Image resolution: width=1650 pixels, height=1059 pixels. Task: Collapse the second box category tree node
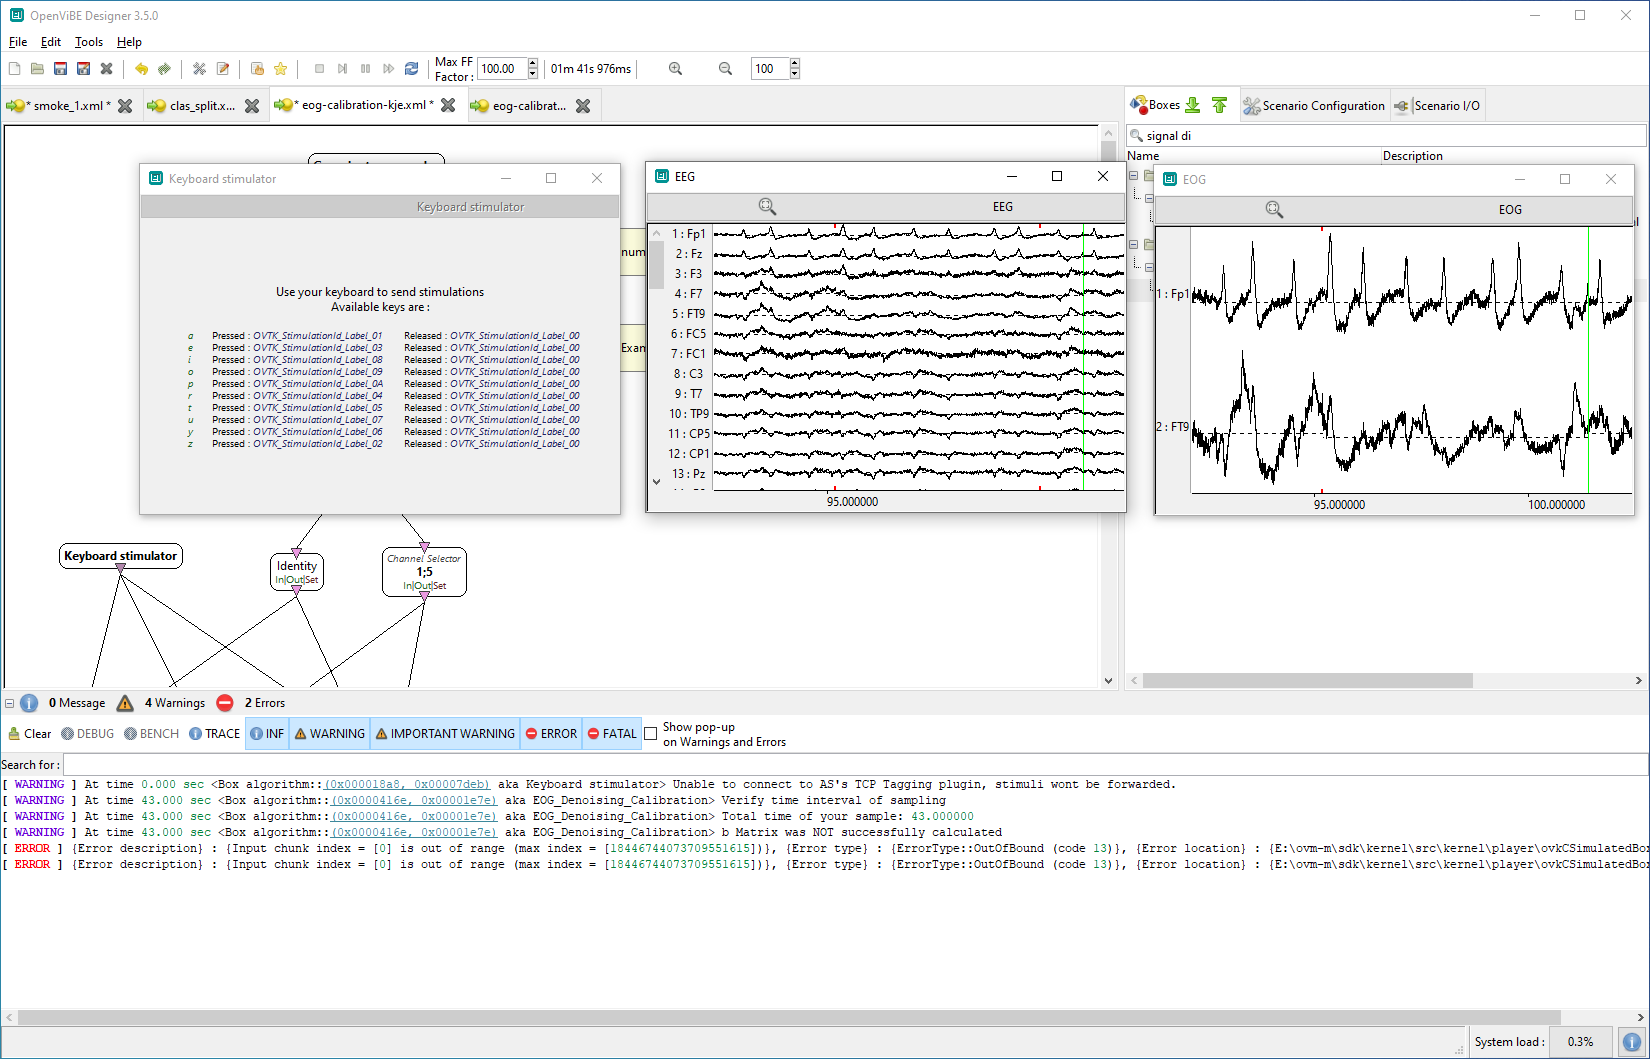(x=1133, y=244)
